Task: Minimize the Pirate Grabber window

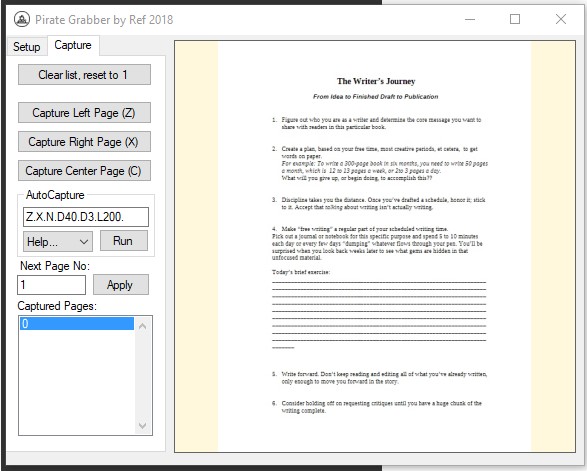Action: (470, 19)
